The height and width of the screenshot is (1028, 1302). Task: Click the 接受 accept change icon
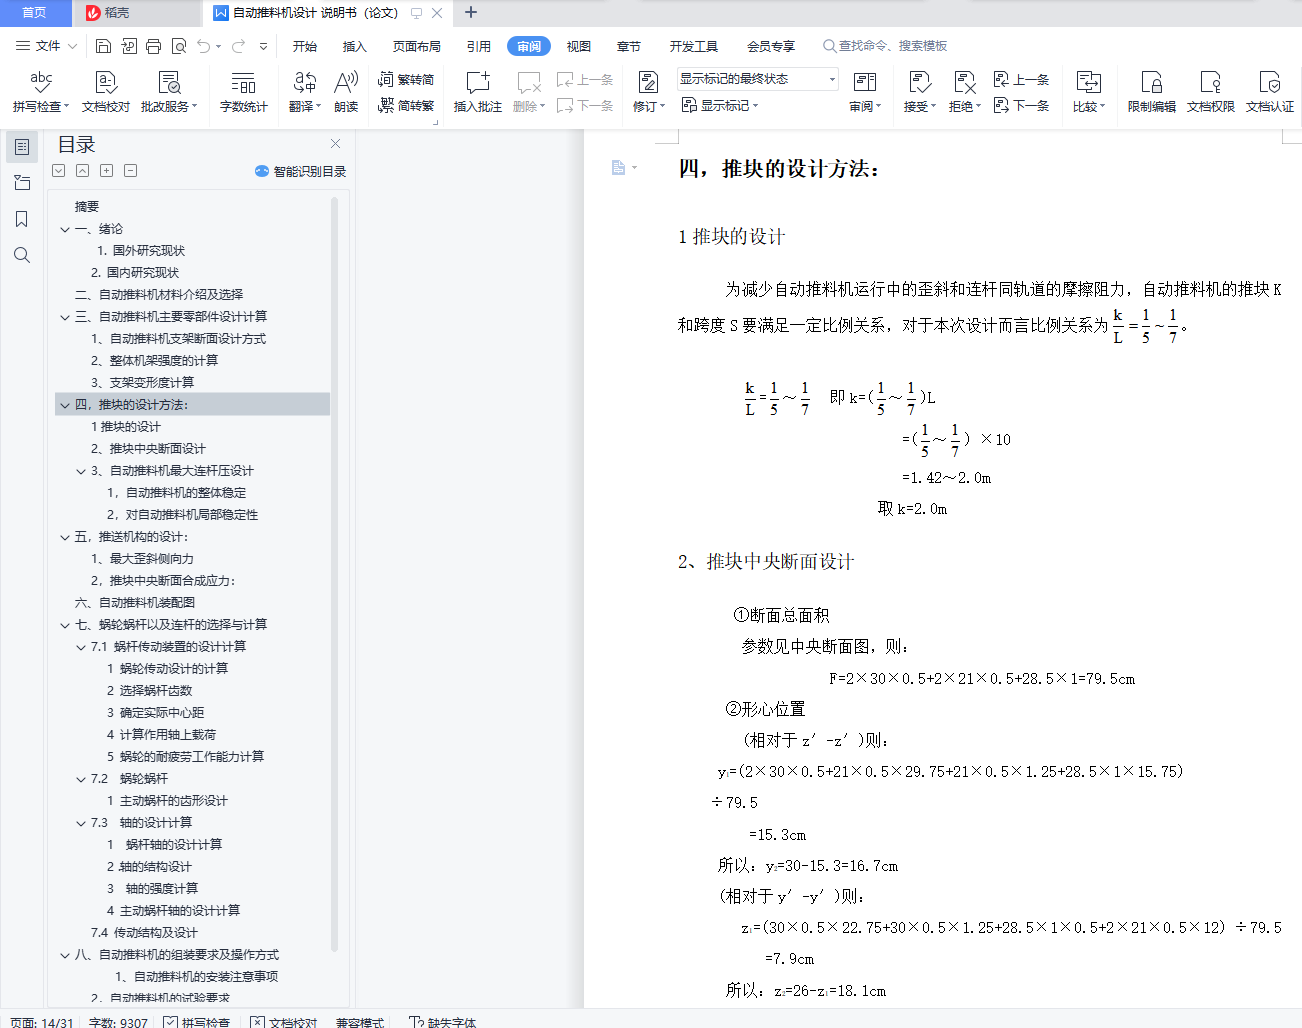point(919,83)
